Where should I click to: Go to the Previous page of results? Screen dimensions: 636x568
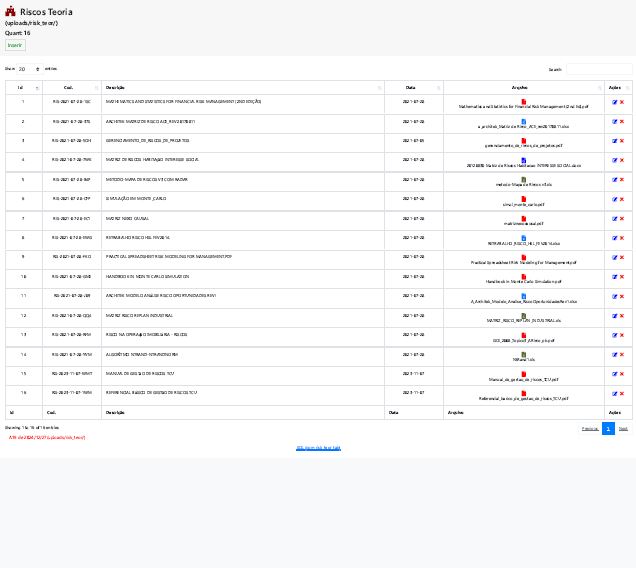pyautogui.click(x=590, y=428)
